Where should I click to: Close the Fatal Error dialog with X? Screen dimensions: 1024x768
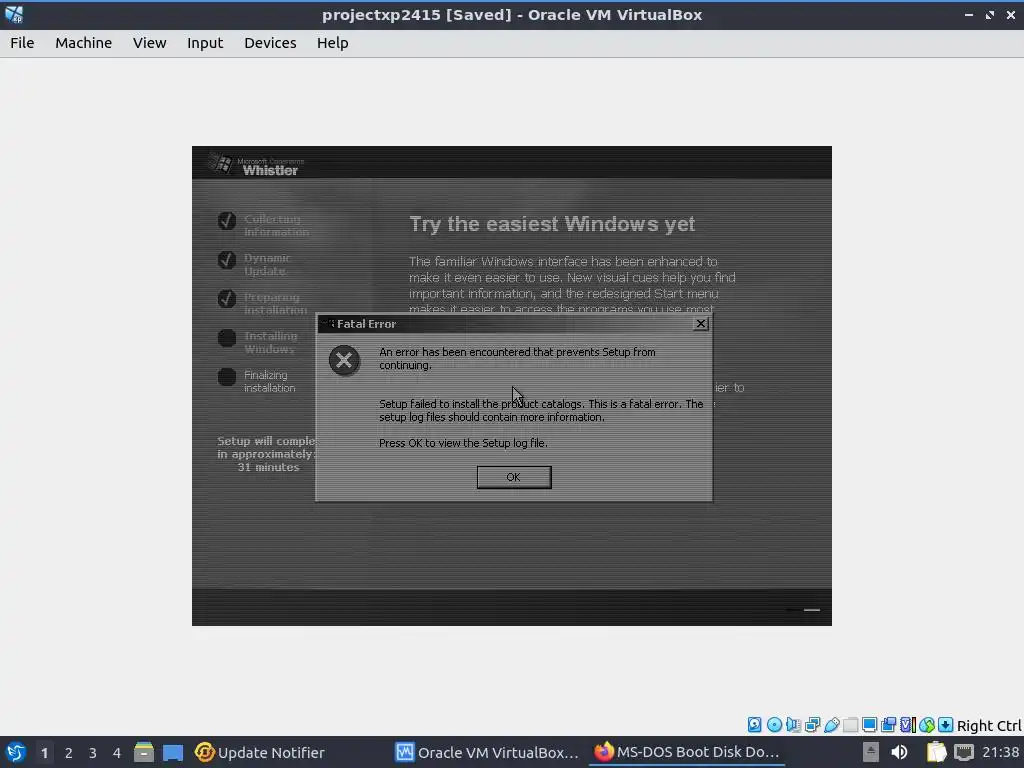point(701,323)
